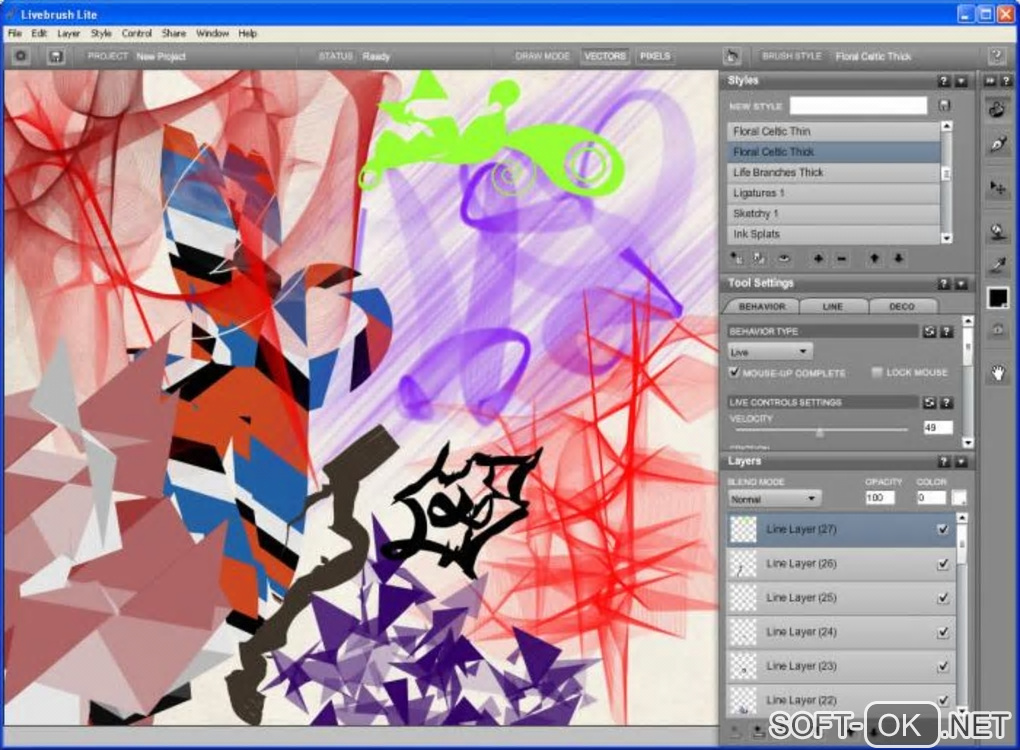Click Tool Settings scroll down arrow
Image resolution: width=1020 pixels, height=750 pixels.
[968, 442]
